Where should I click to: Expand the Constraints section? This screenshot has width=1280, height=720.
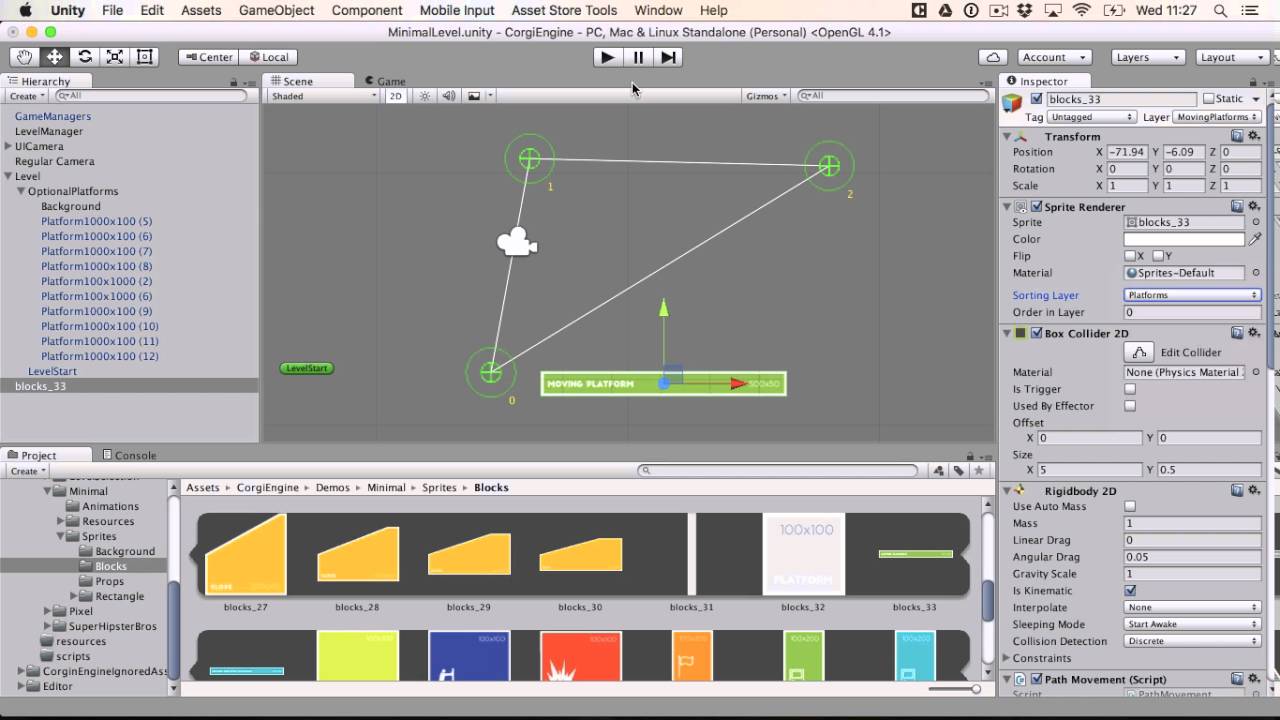click(x=1007, y=658)
